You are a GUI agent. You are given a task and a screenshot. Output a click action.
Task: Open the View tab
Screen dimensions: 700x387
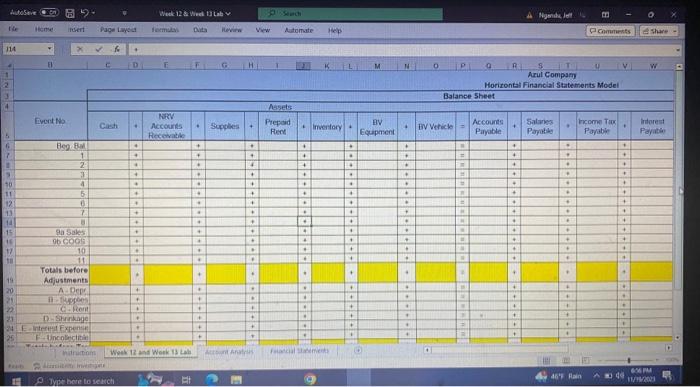tap(262, 30)
